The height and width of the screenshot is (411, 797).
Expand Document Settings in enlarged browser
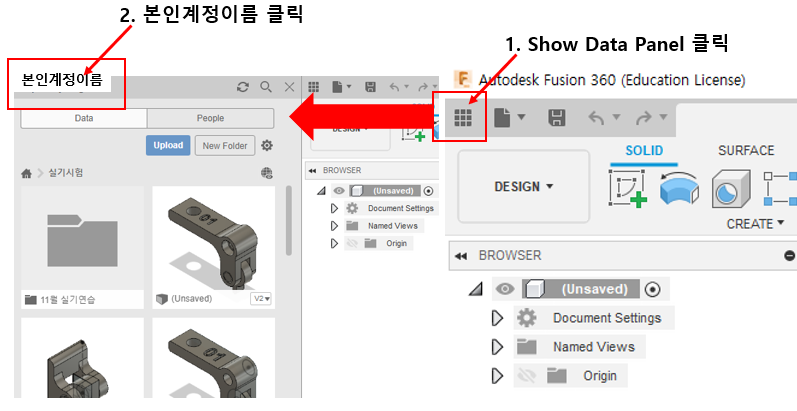click(498, 318)
